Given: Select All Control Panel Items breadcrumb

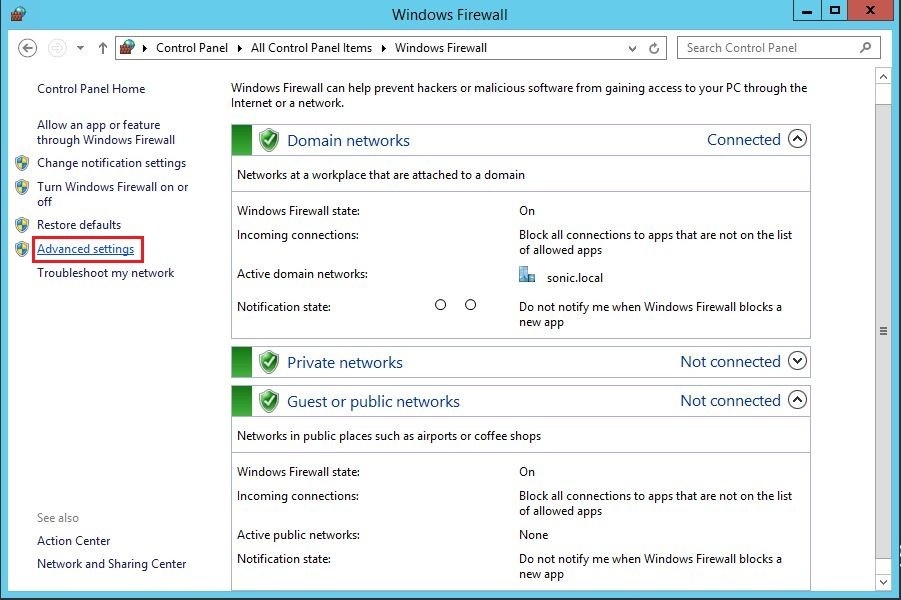Looking at the screenshot, I should click(311, 48).
